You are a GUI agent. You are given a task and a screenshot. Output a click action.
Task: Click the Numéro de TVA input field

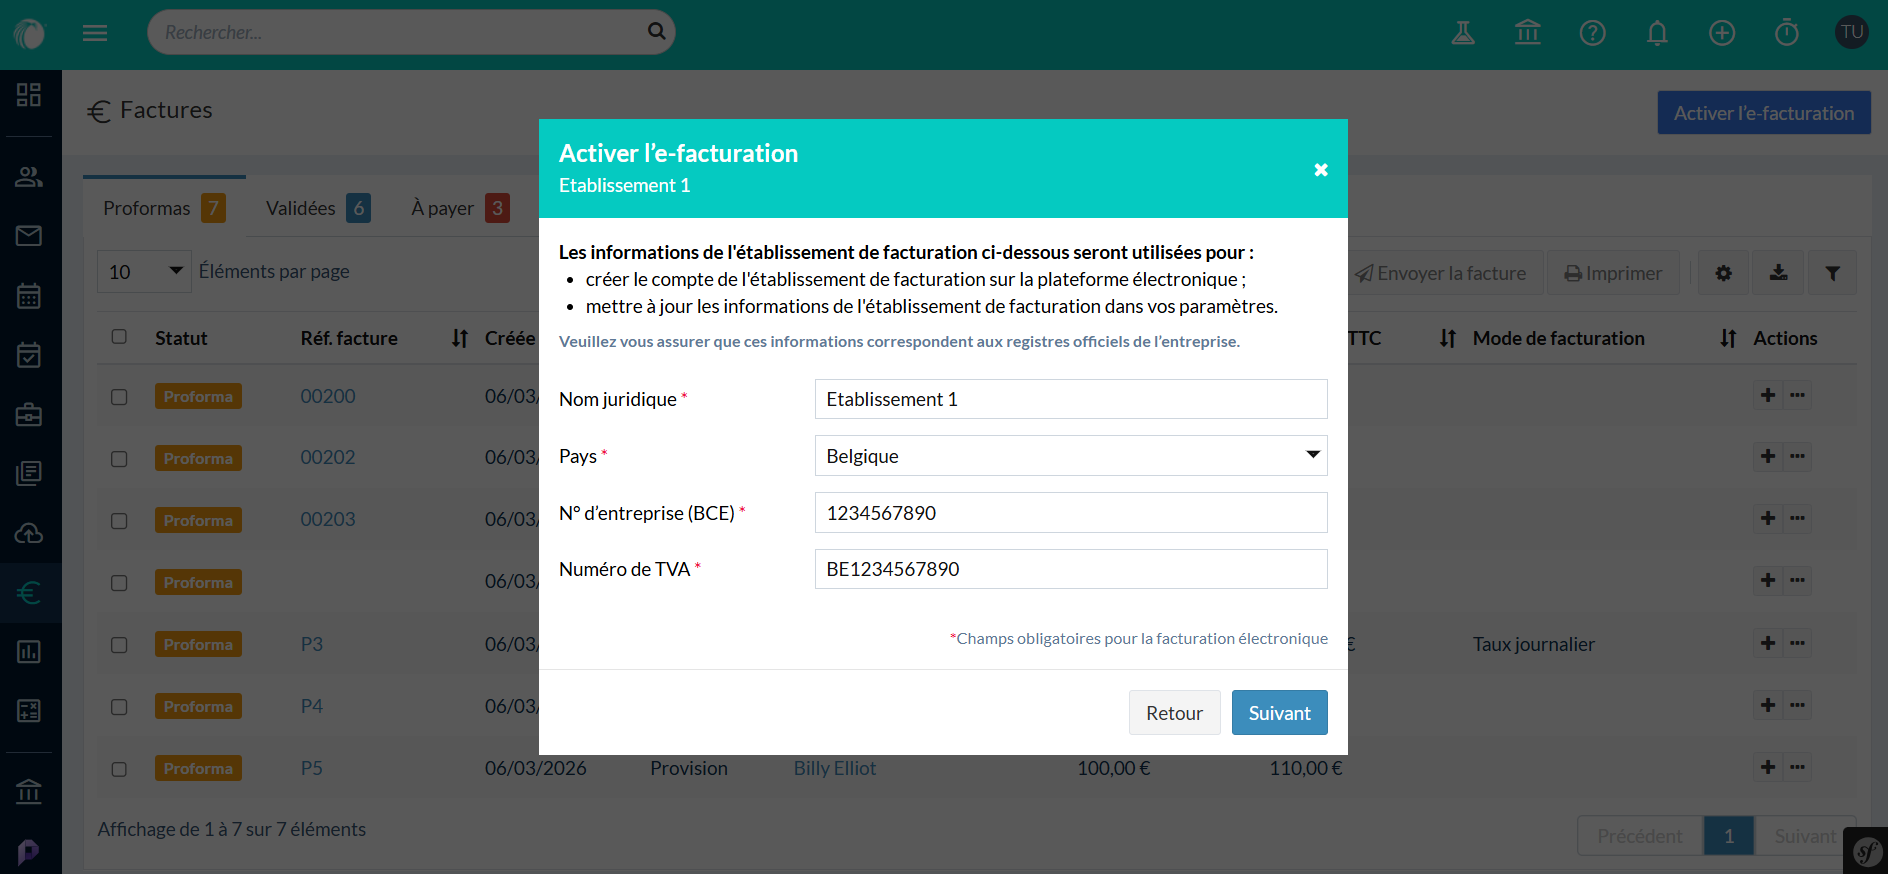(x=1070, y=569)
